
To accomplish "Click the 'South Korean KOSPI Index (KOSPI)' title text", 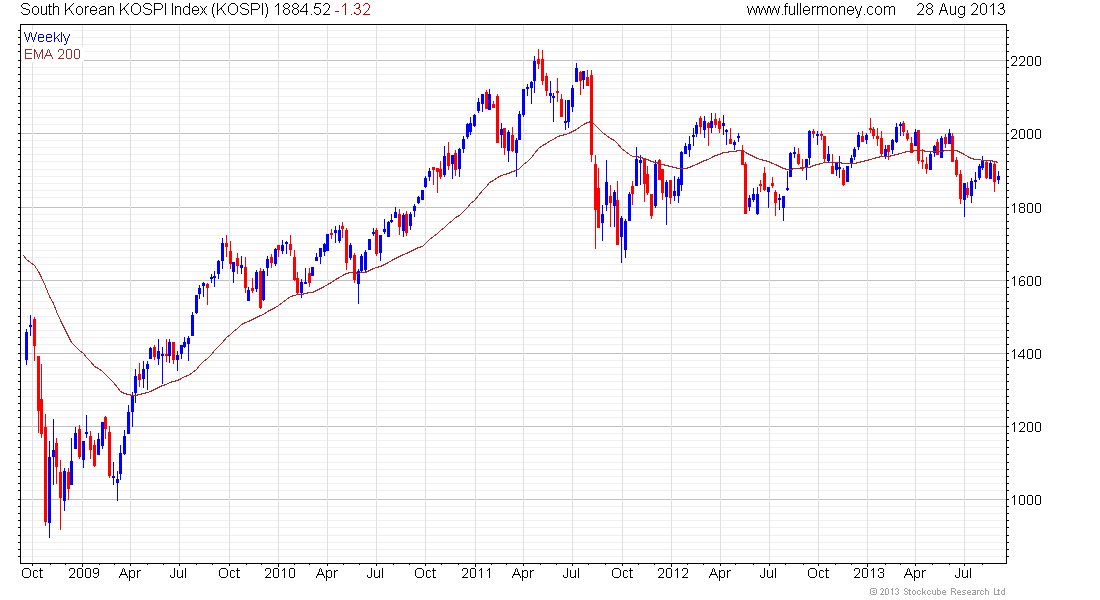I will pos(145,10).
